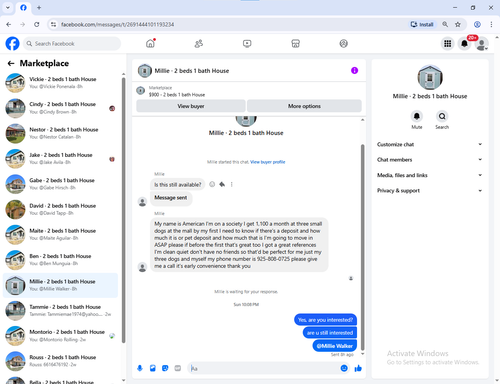
Task: Open the Friends icon in top navigation
Action: (199, 43)
